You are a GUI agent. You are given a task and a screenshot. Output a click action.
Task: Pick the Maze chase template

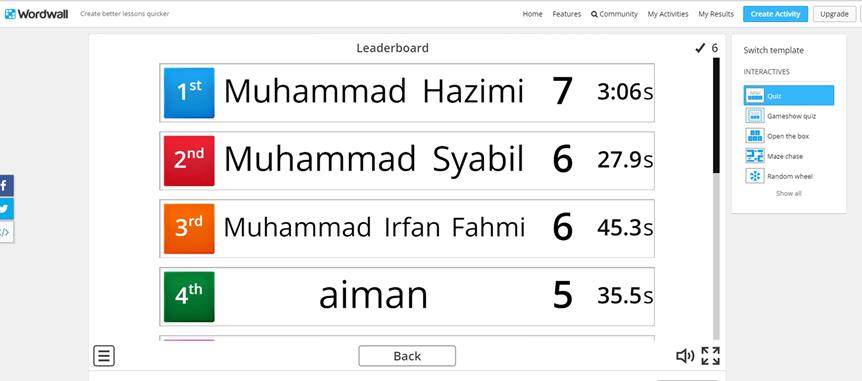pos(789,156)
